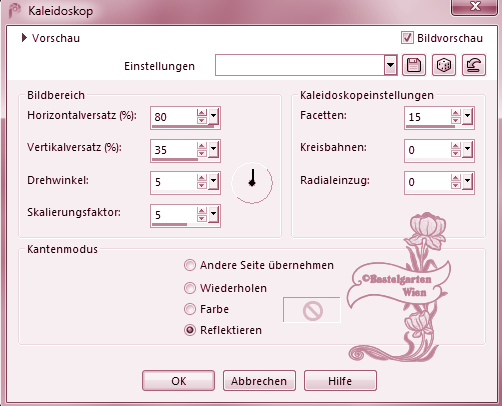Select the Wiederholen edge mode

(x=190, y=288)
